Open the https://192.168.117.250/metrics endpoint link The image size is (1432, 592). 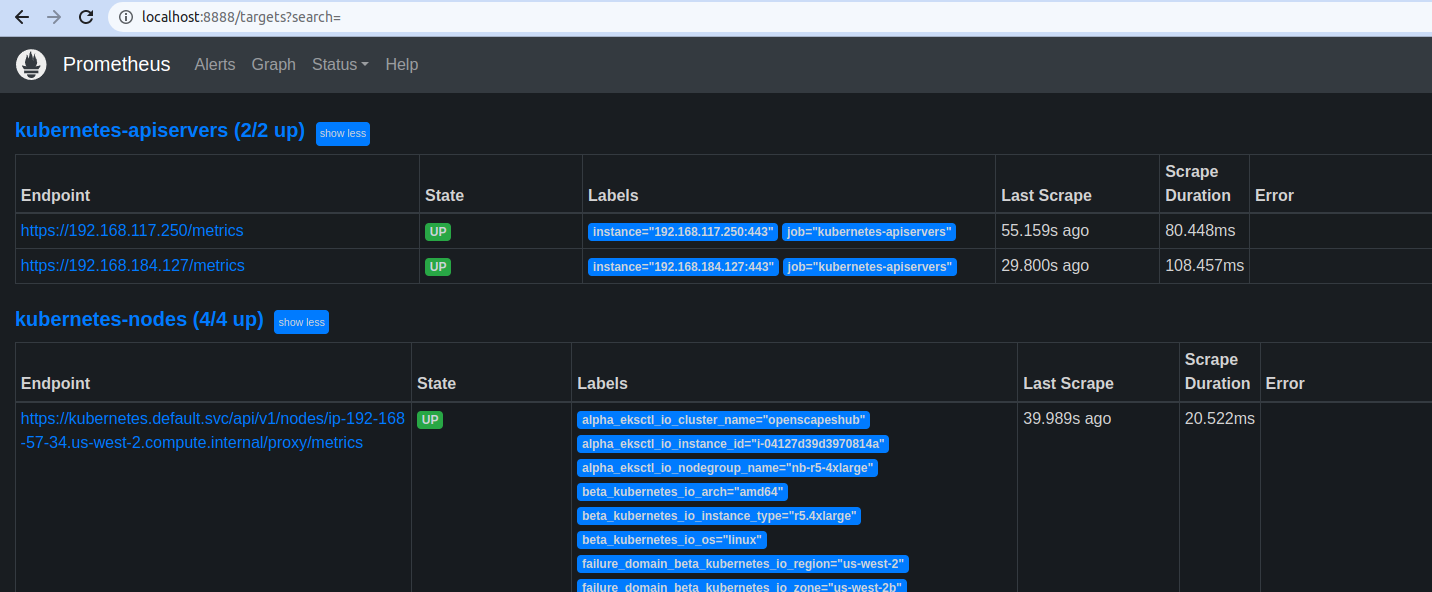click(132, 231)
